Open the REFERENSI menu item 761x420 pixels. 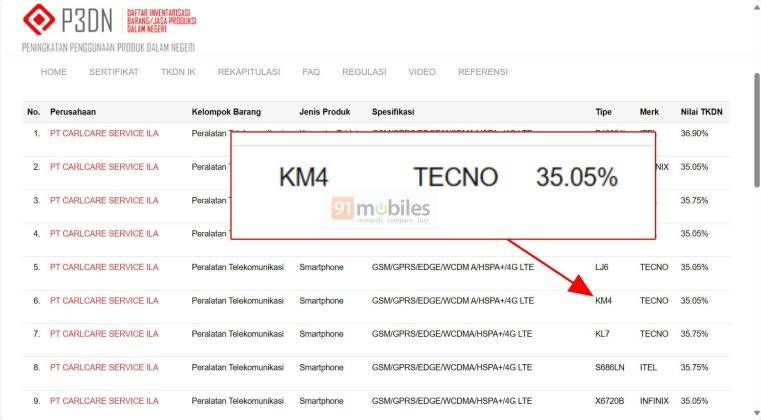point(482,72)
